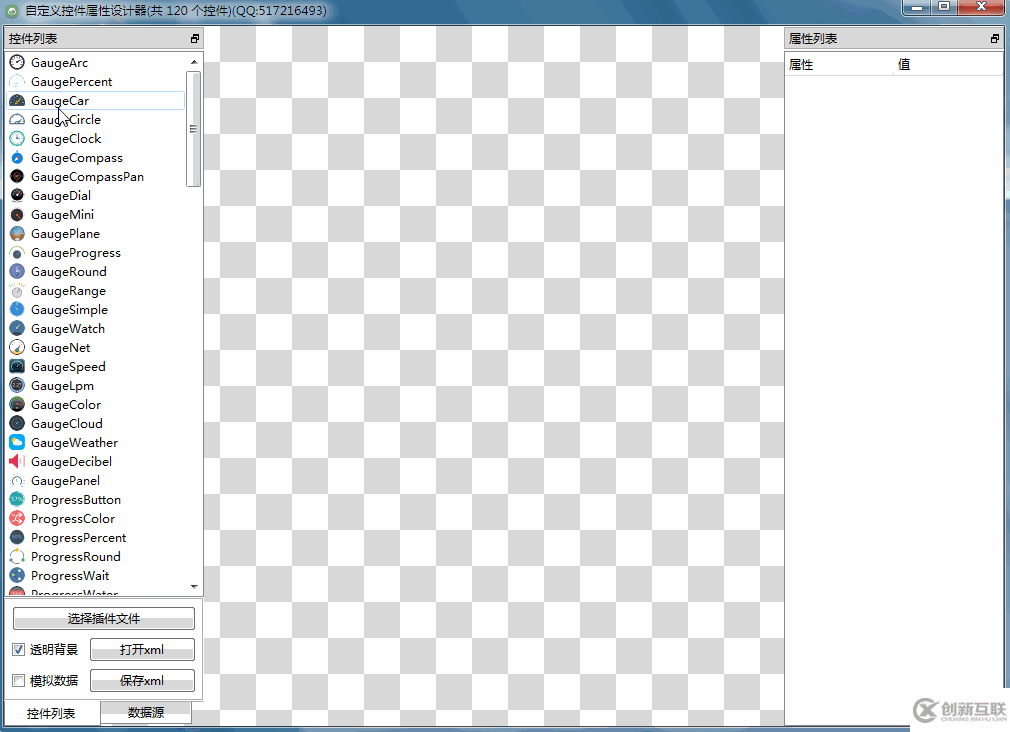Select the GaugeDecibel speaker icon

[17, 462]
